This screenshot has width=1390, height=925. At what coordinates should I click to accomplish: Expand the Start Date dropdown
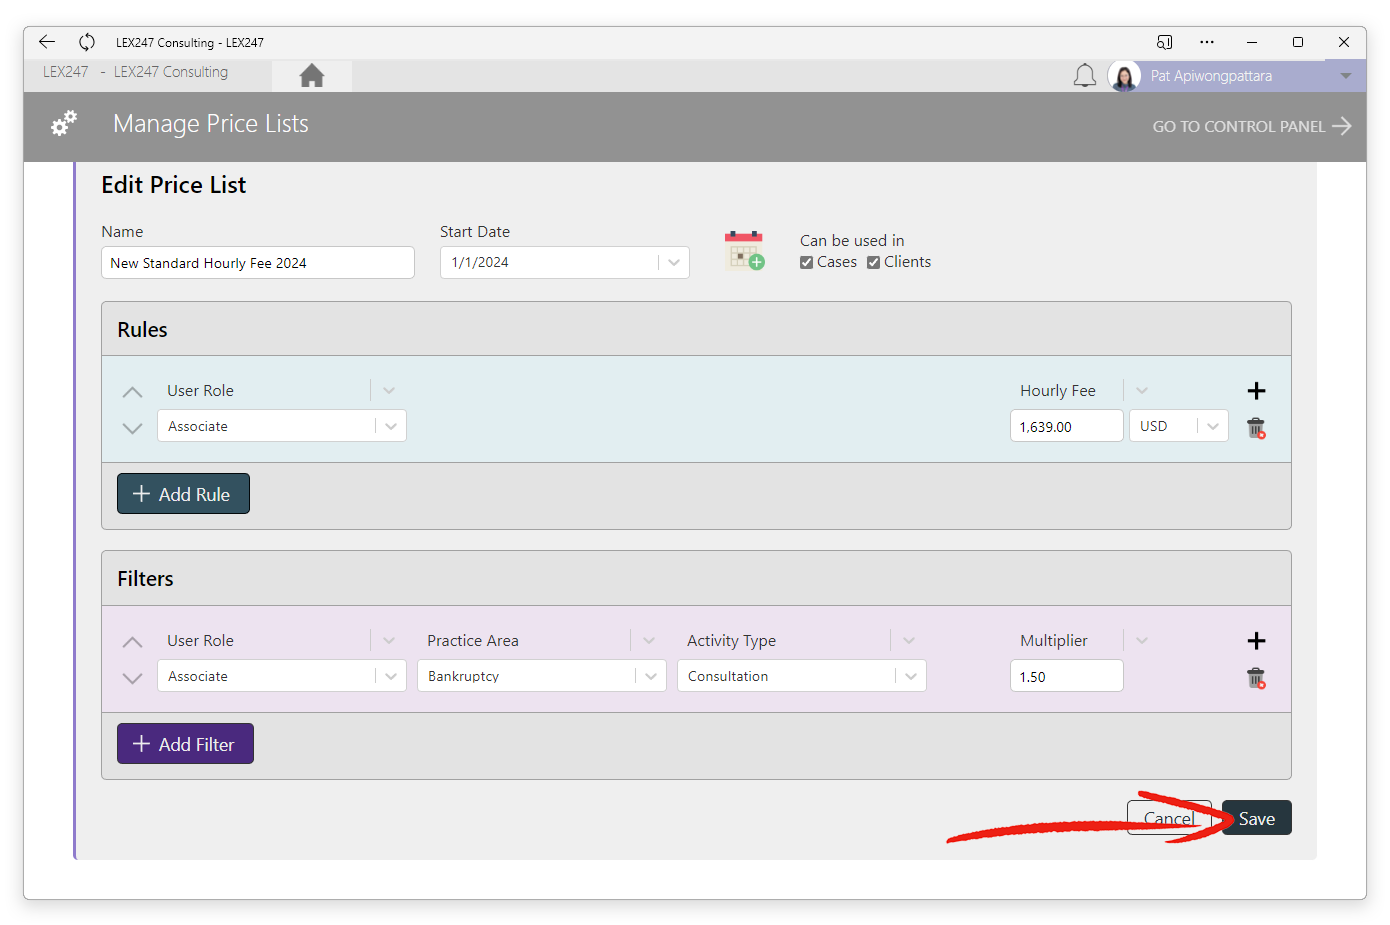tap(674, 262)
